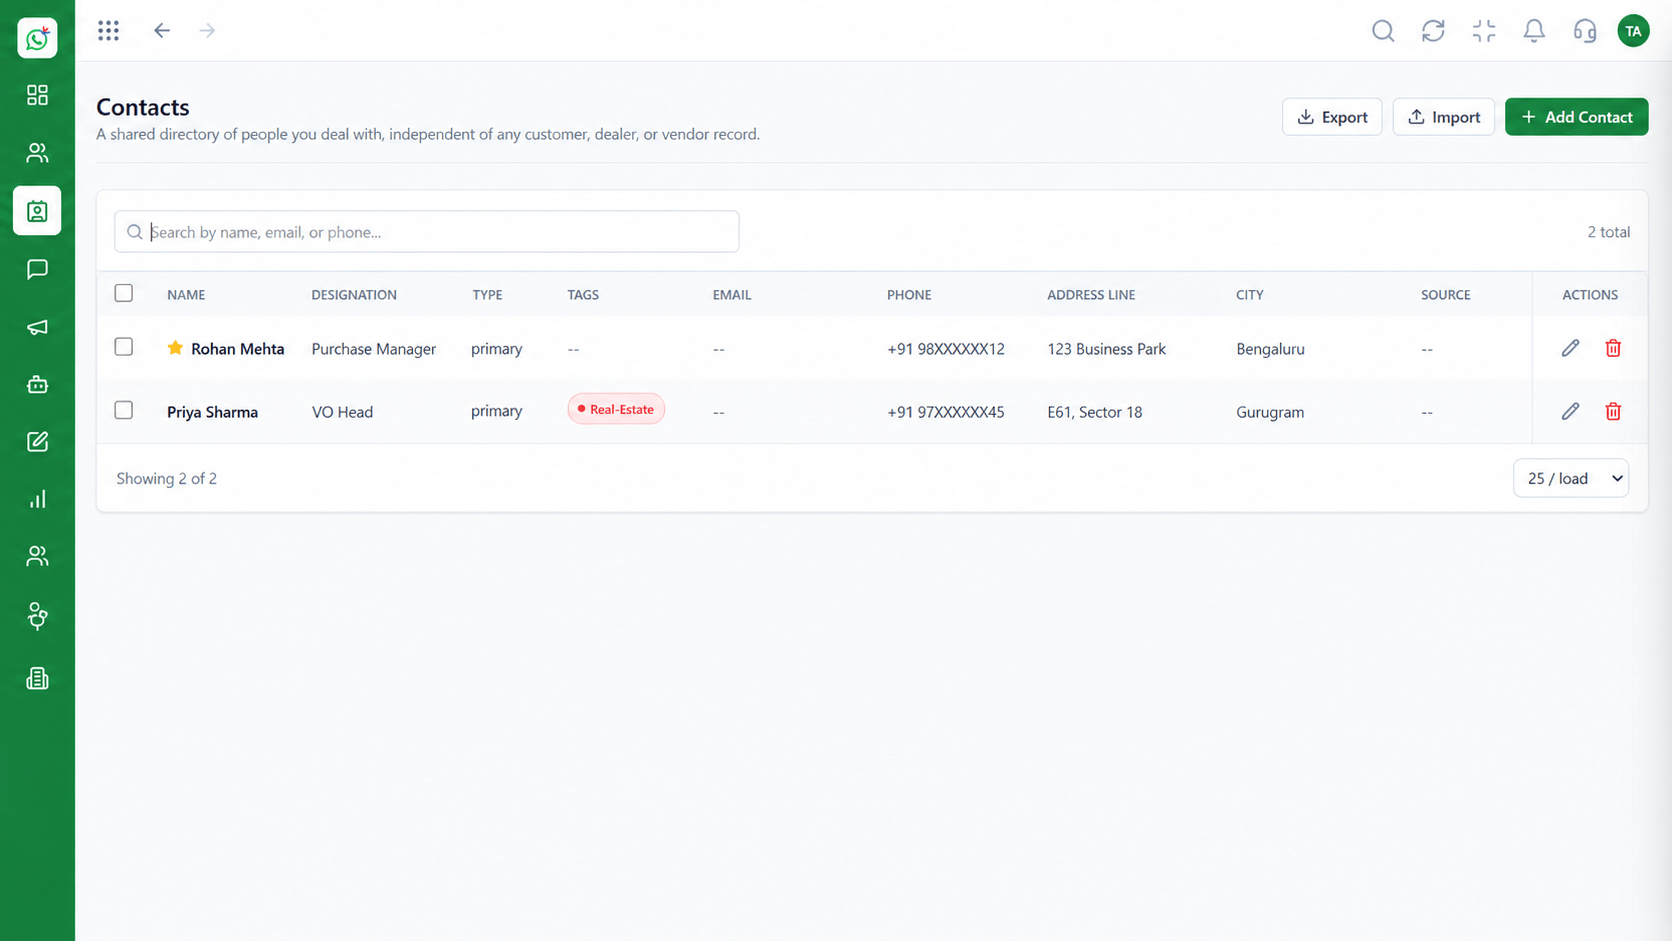This screenshot has height=941, width=1672.
Task: Click the Add Contact button
Action: coord(1576,117)
